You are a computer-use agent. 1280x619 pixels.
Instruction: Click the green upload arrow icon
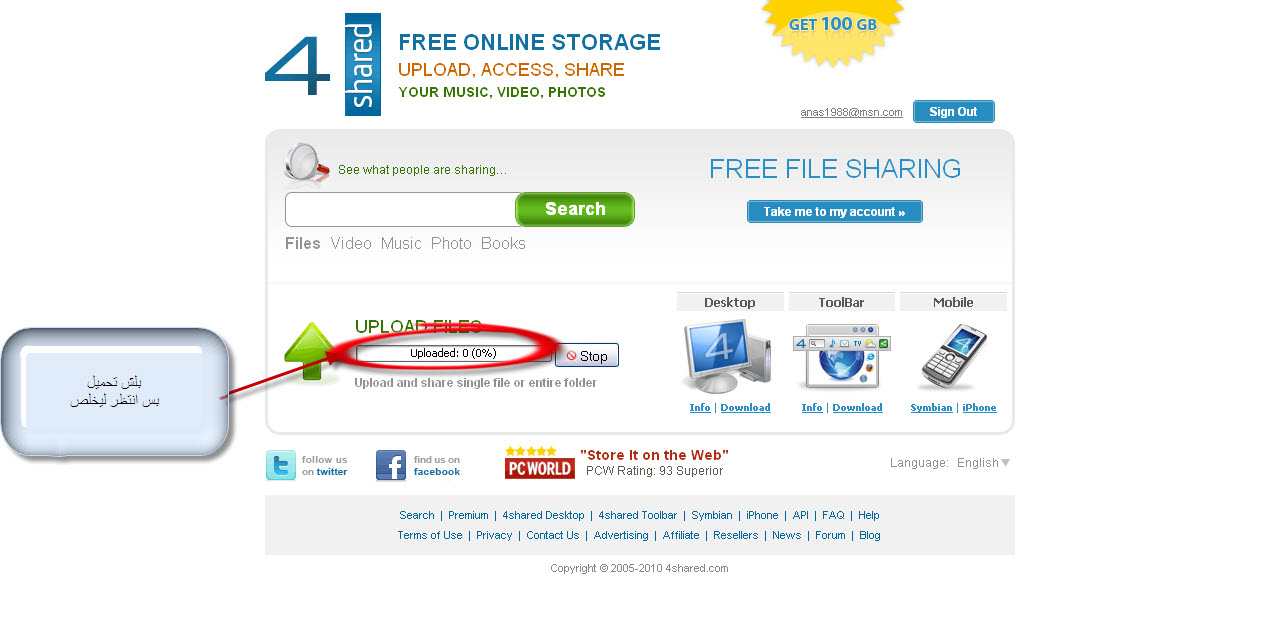(x=309, y=351)
